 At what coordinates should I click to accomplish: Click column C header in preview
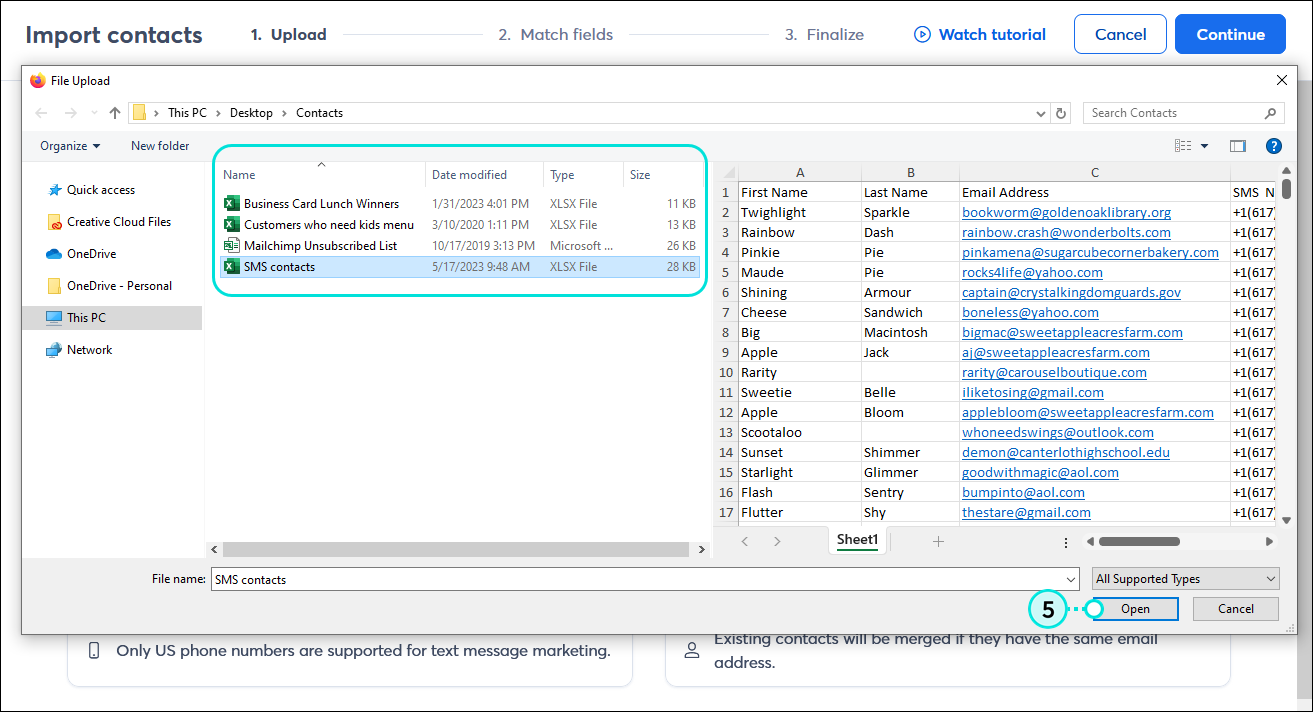tap(1095, 173)
